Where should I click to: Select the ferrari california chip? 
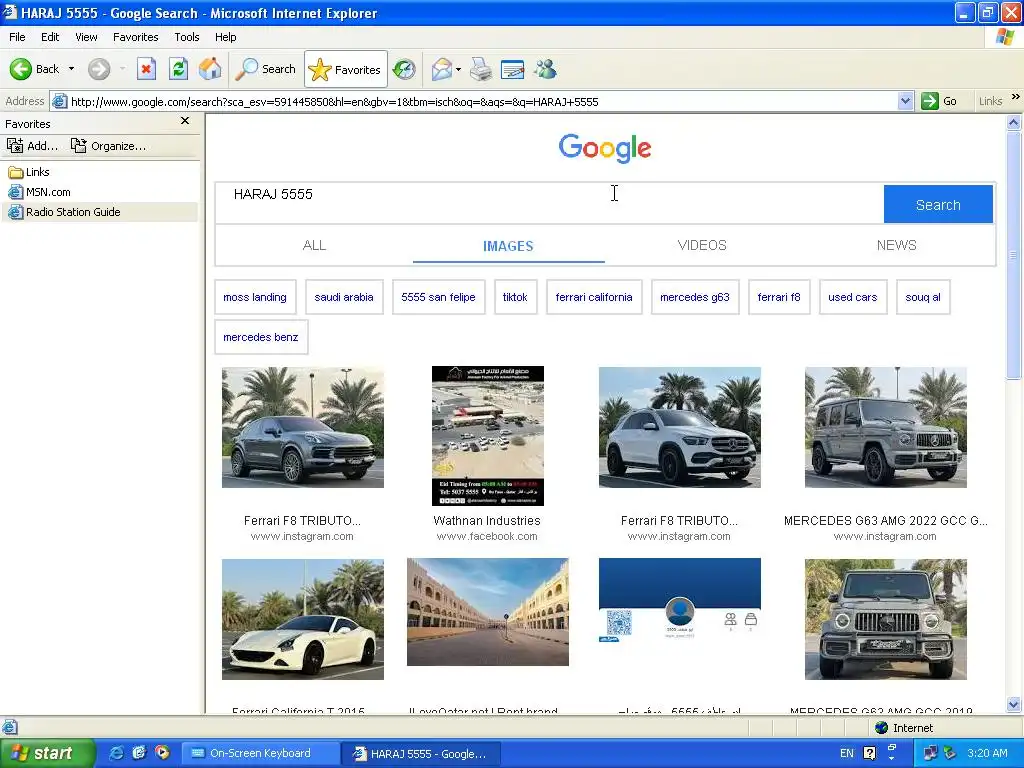click(594, 297)
